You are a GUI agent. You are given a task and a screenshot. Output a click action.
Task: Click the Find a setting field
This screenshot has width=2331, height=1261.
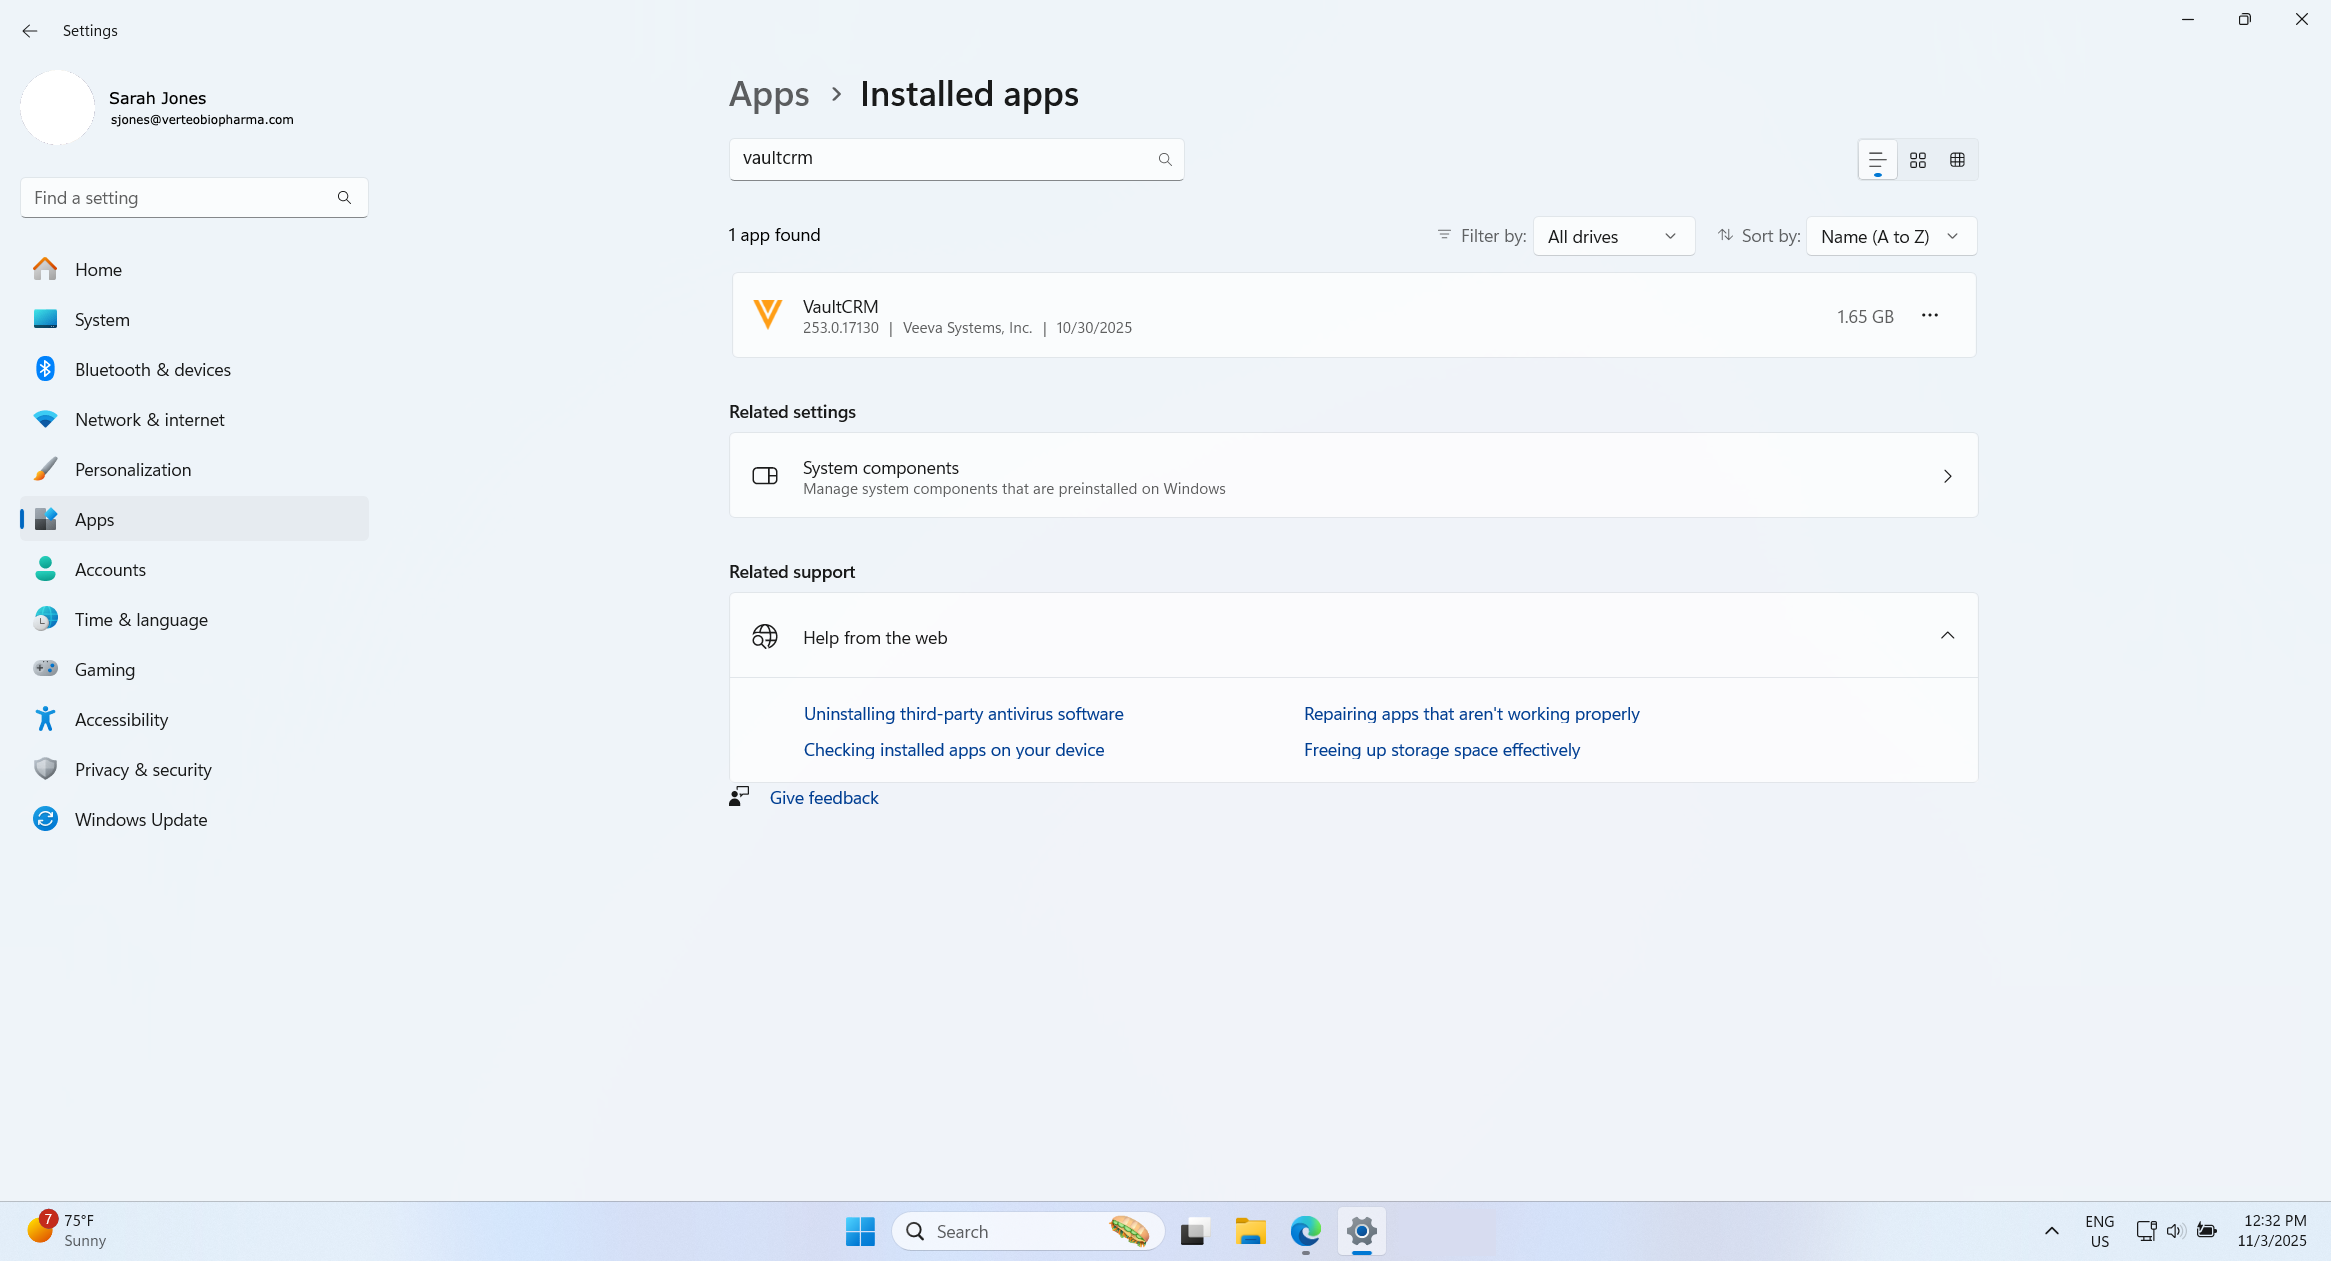click(180, 198)
